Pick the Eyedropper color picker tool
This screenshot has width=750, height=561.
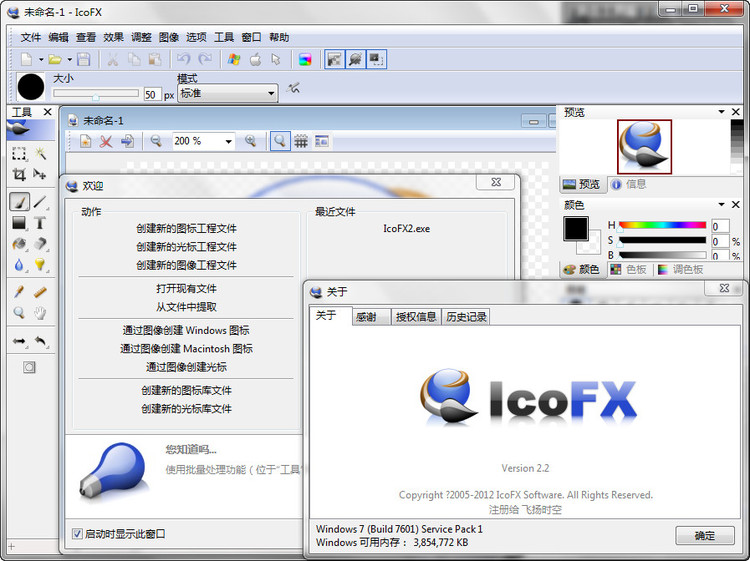point(19,292)
